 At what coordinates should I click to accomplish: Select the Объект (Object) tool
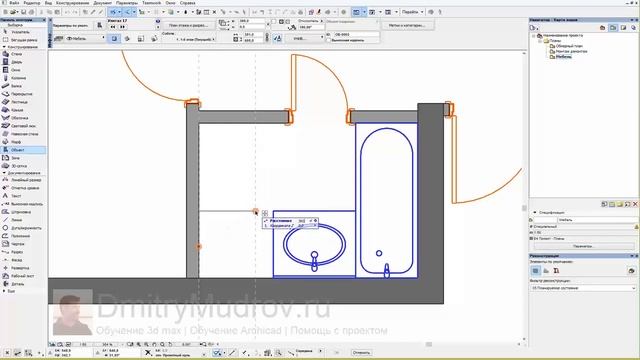point(23,150)
